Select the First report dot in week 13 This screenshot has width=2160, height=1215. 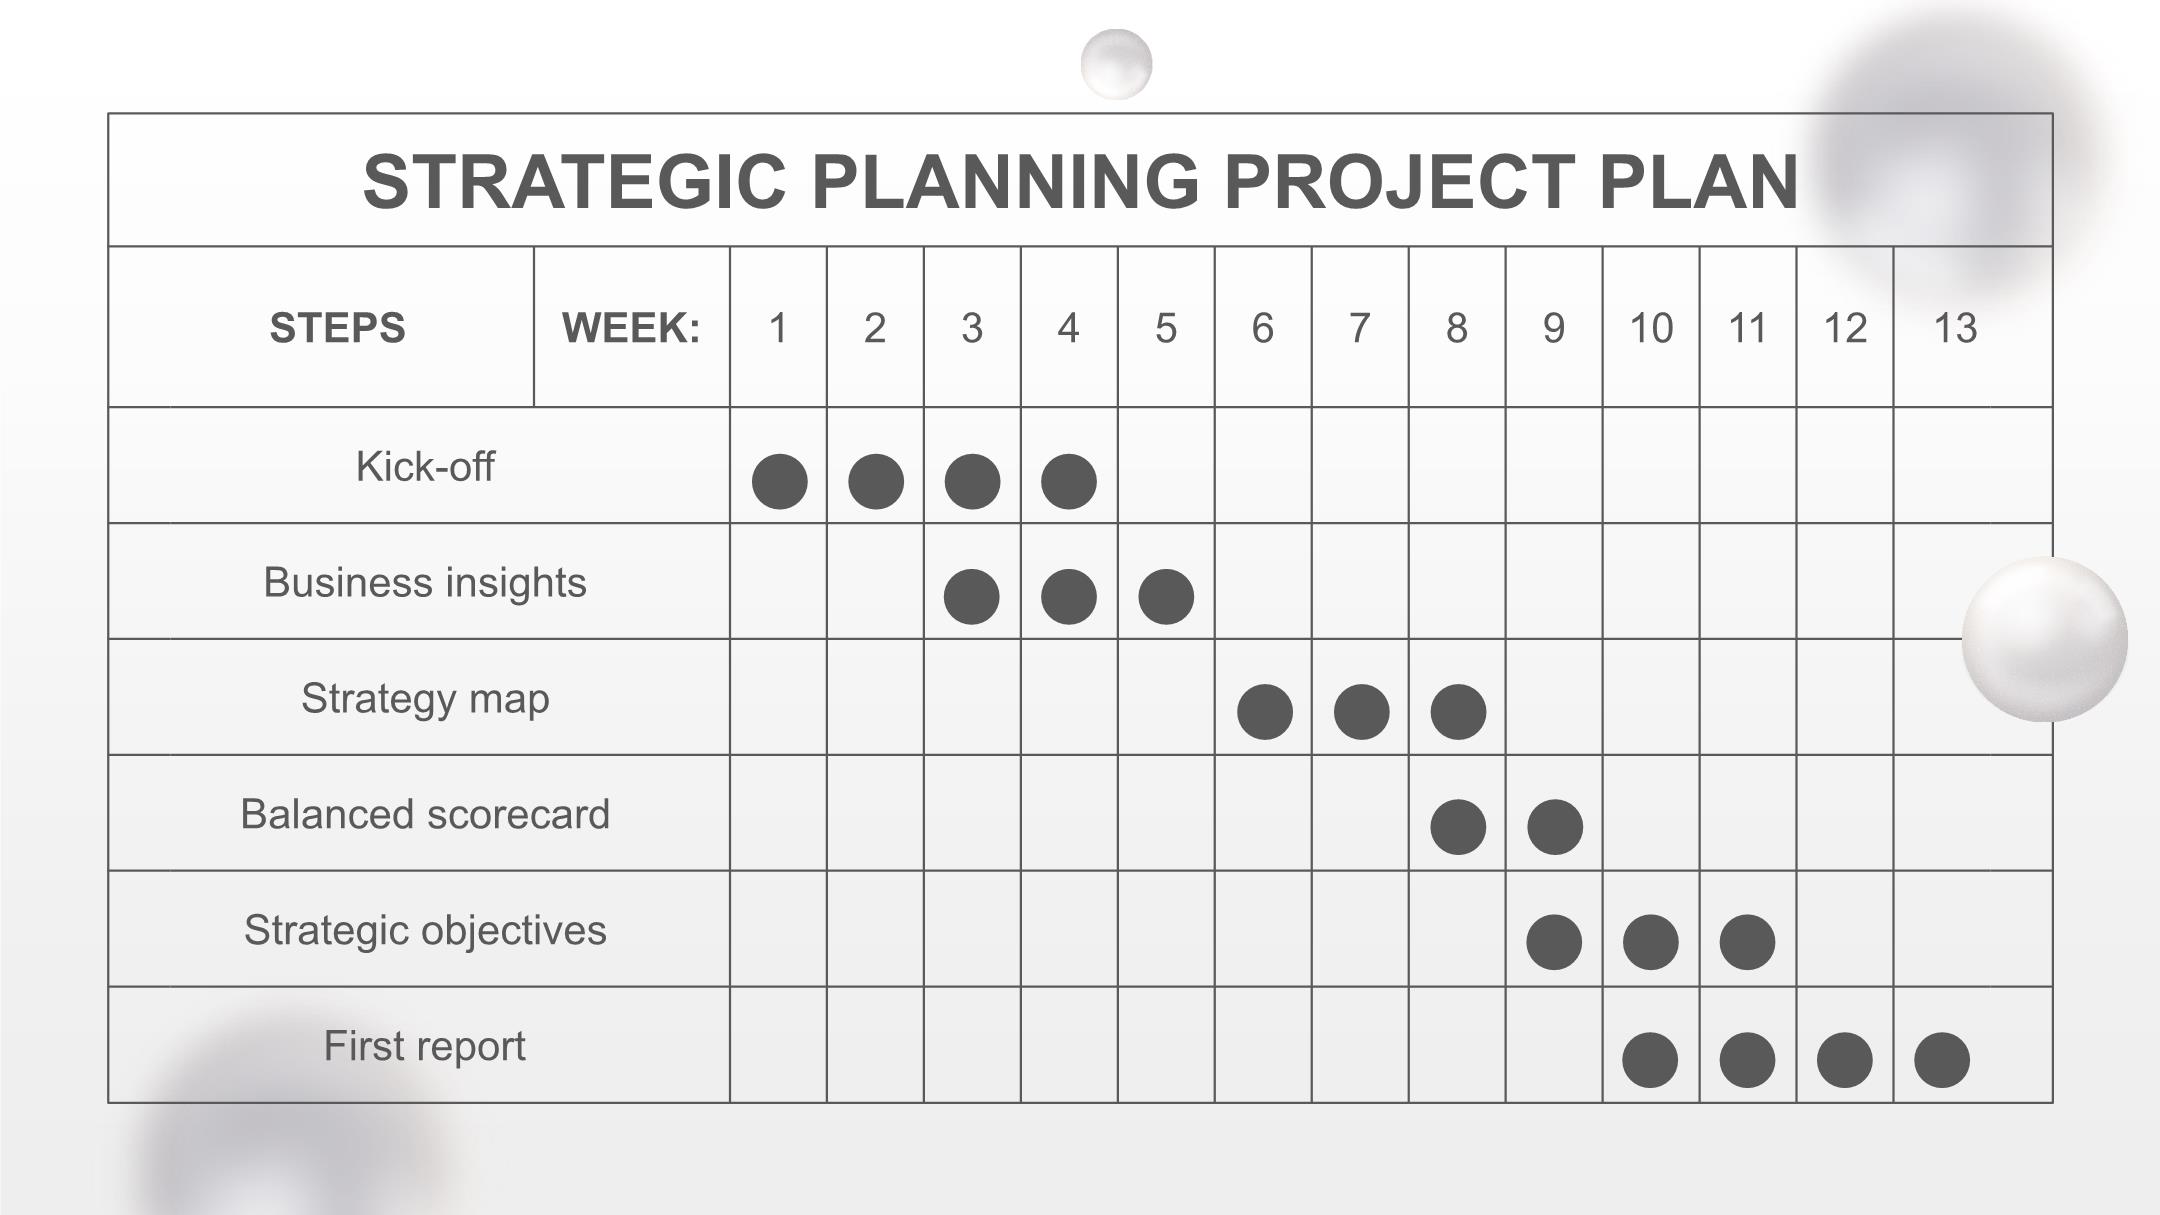[1941, 1060]
